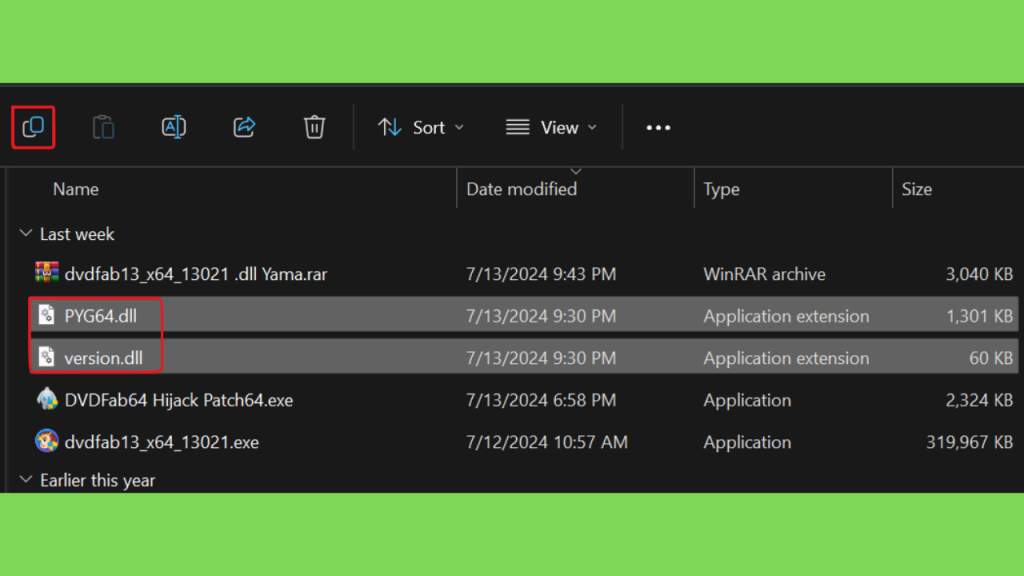This screenshot has width=1024, height=576.
Task: Select file dvdfab13_x64_13021 .dll Yama.rar
Action: [x=196, y=274]
